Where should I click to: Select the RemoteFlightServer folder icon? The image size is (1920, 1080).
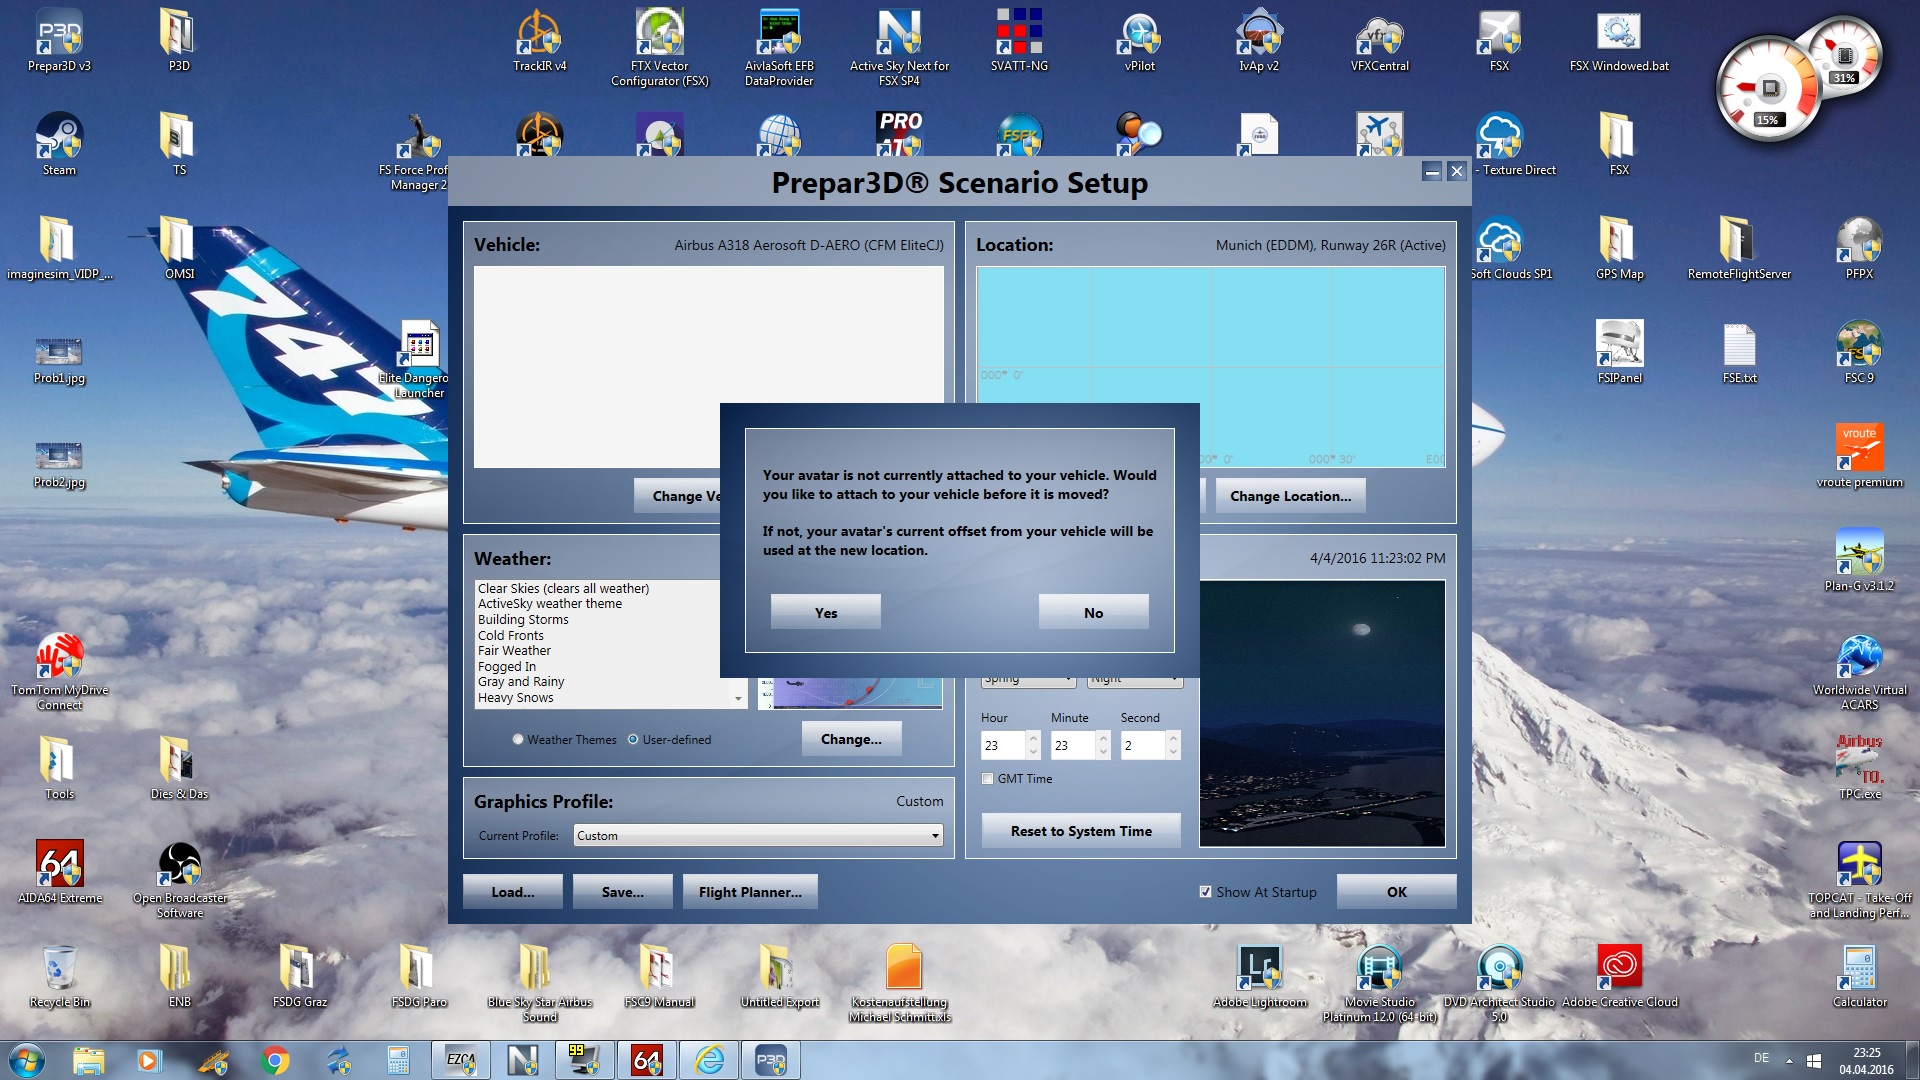click(1739, 248)
